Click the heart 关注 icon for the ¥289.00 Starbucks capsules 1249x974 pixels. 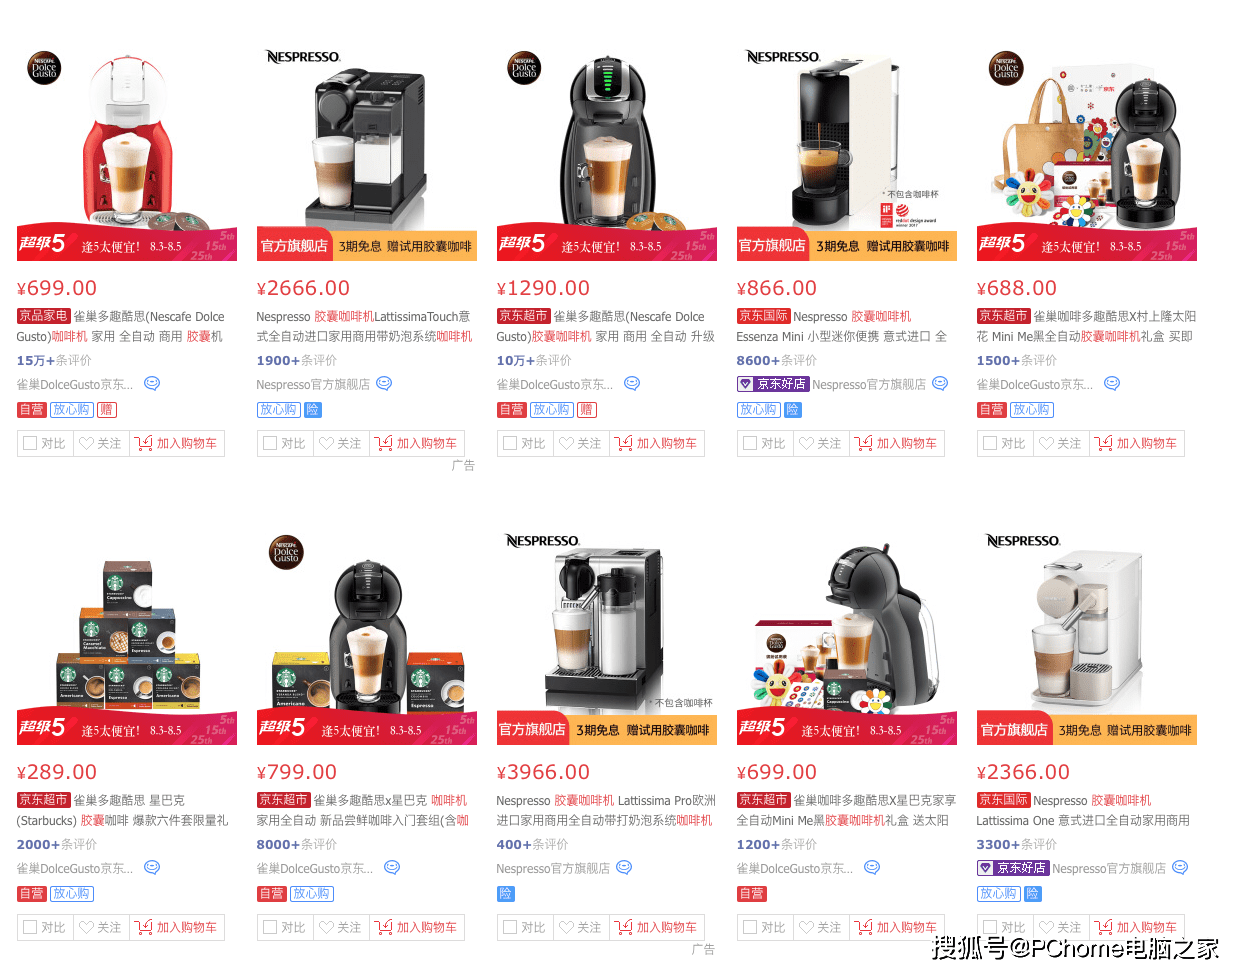click(87, 927)
